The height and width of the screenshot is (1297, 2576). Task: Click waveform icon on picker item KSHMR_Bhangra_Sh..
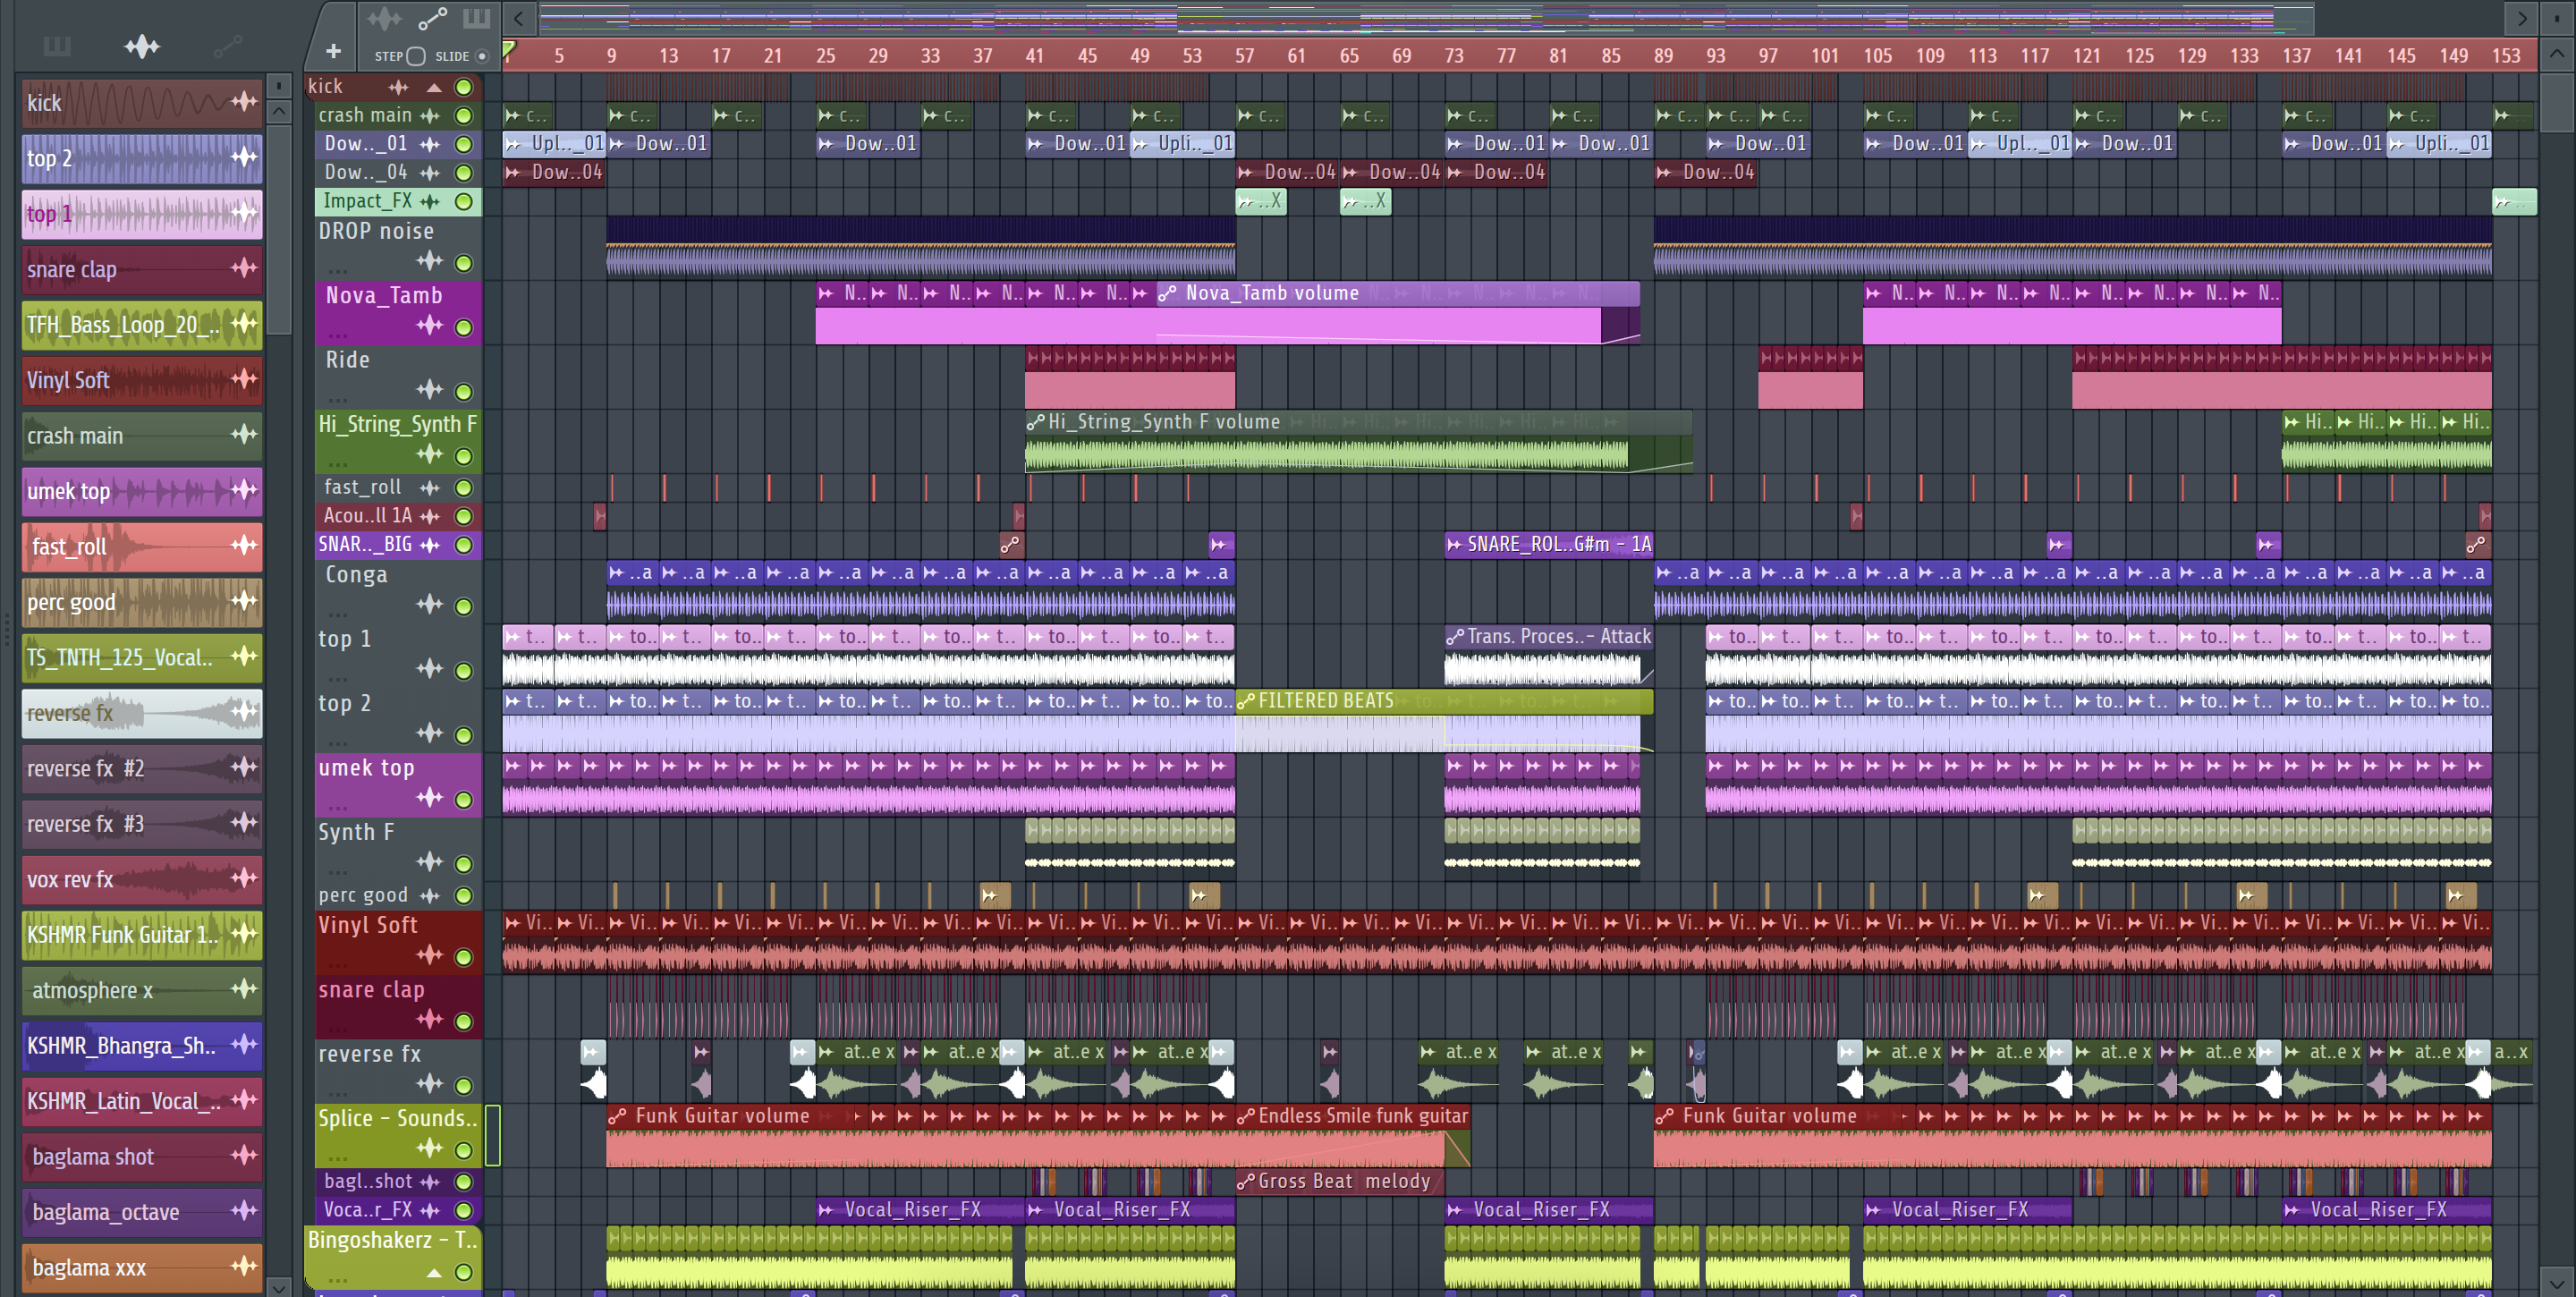[244, 1043]
